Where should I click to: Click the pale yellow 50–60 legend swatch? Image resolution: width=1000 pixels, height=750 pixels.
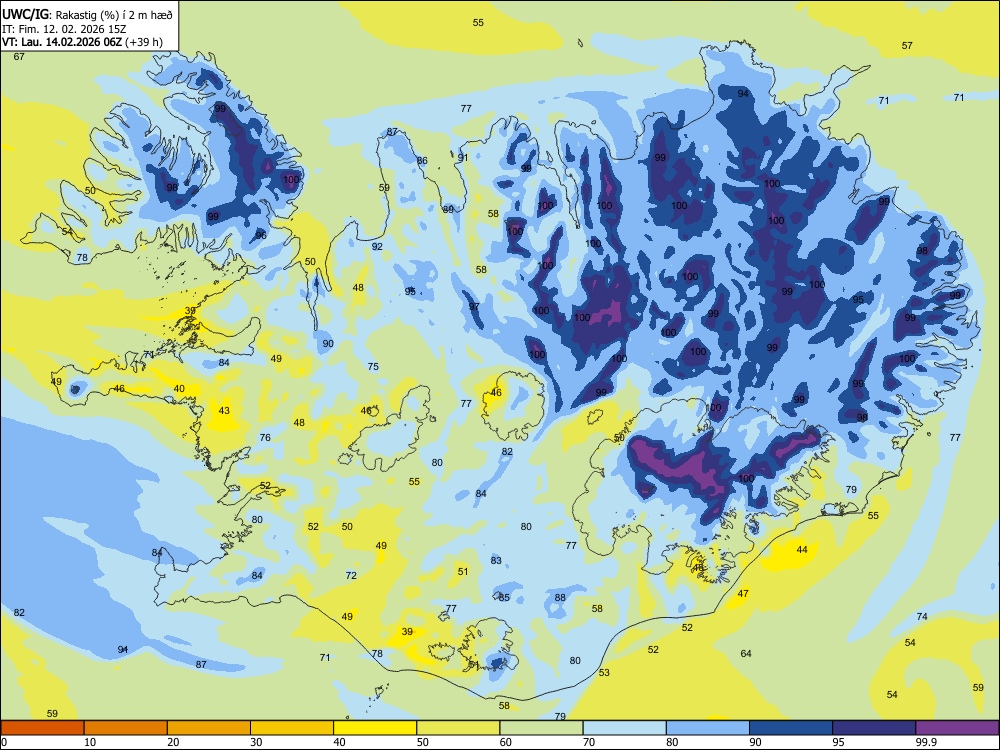point(458,728)
